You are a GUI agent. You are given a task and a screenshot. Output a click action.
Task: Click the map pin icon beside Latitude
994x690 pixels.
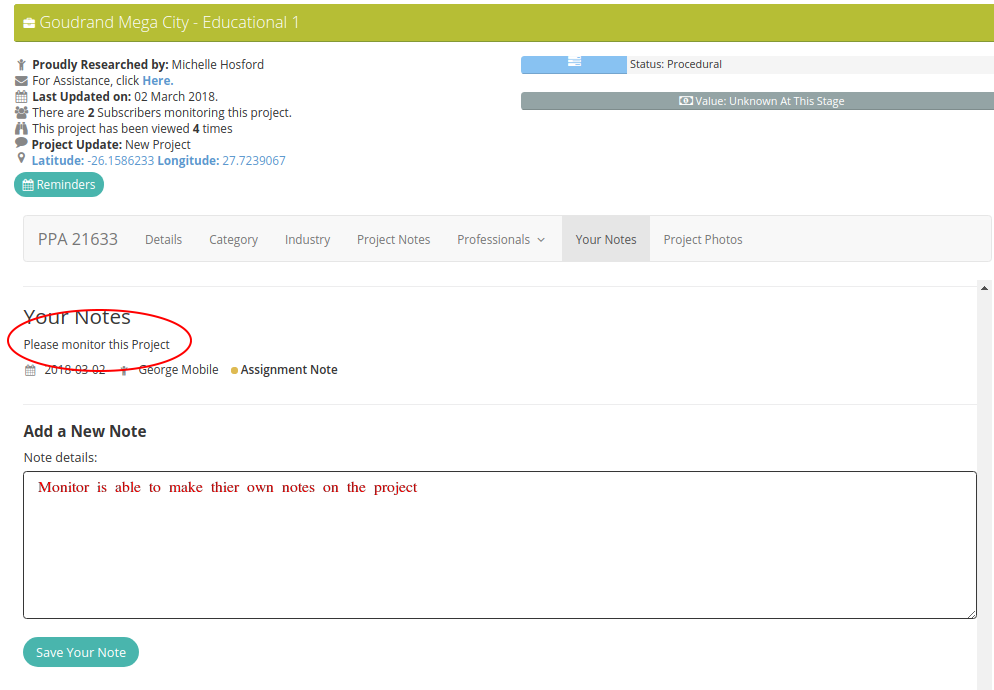tap(21, 158)
